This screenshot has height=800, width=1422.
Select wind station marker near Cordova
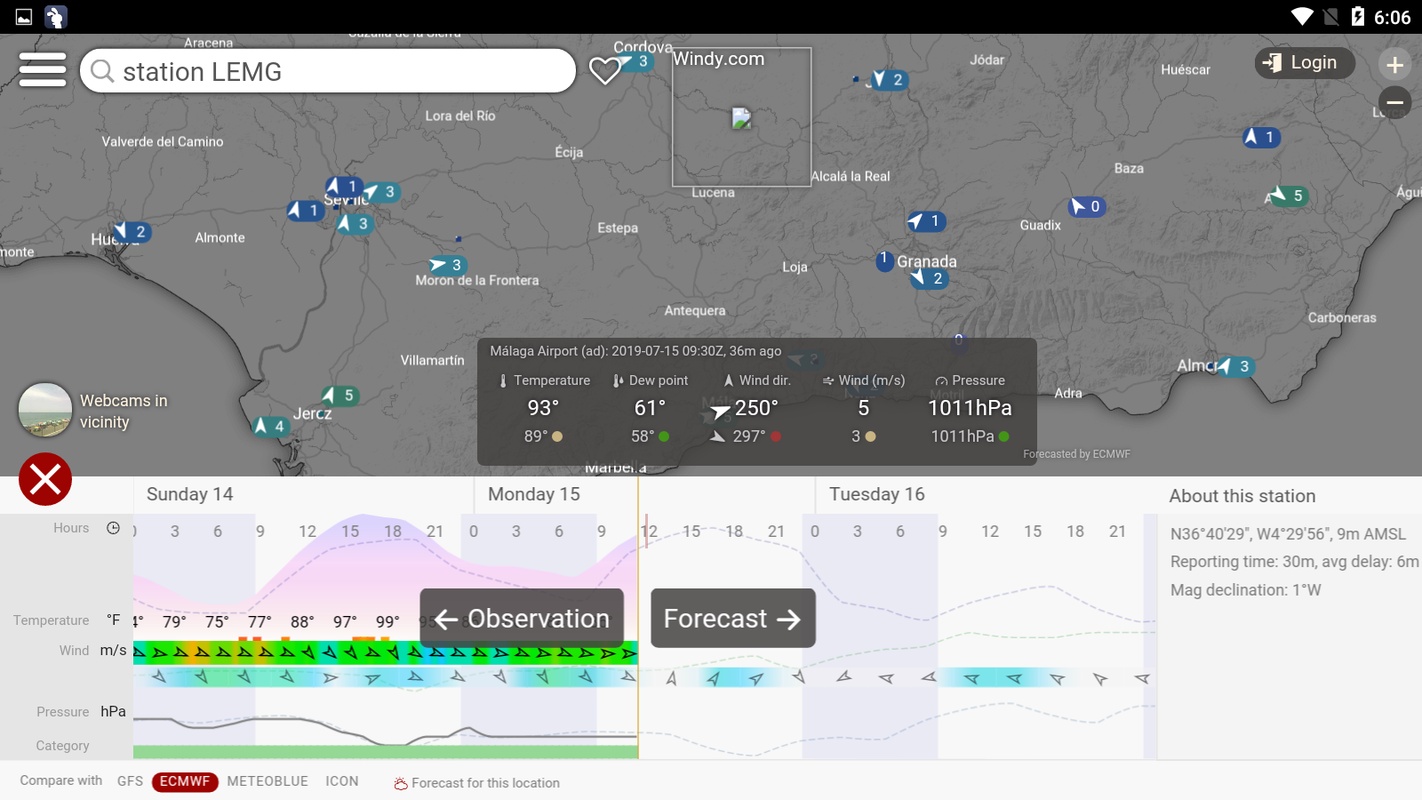coord(634,61)
